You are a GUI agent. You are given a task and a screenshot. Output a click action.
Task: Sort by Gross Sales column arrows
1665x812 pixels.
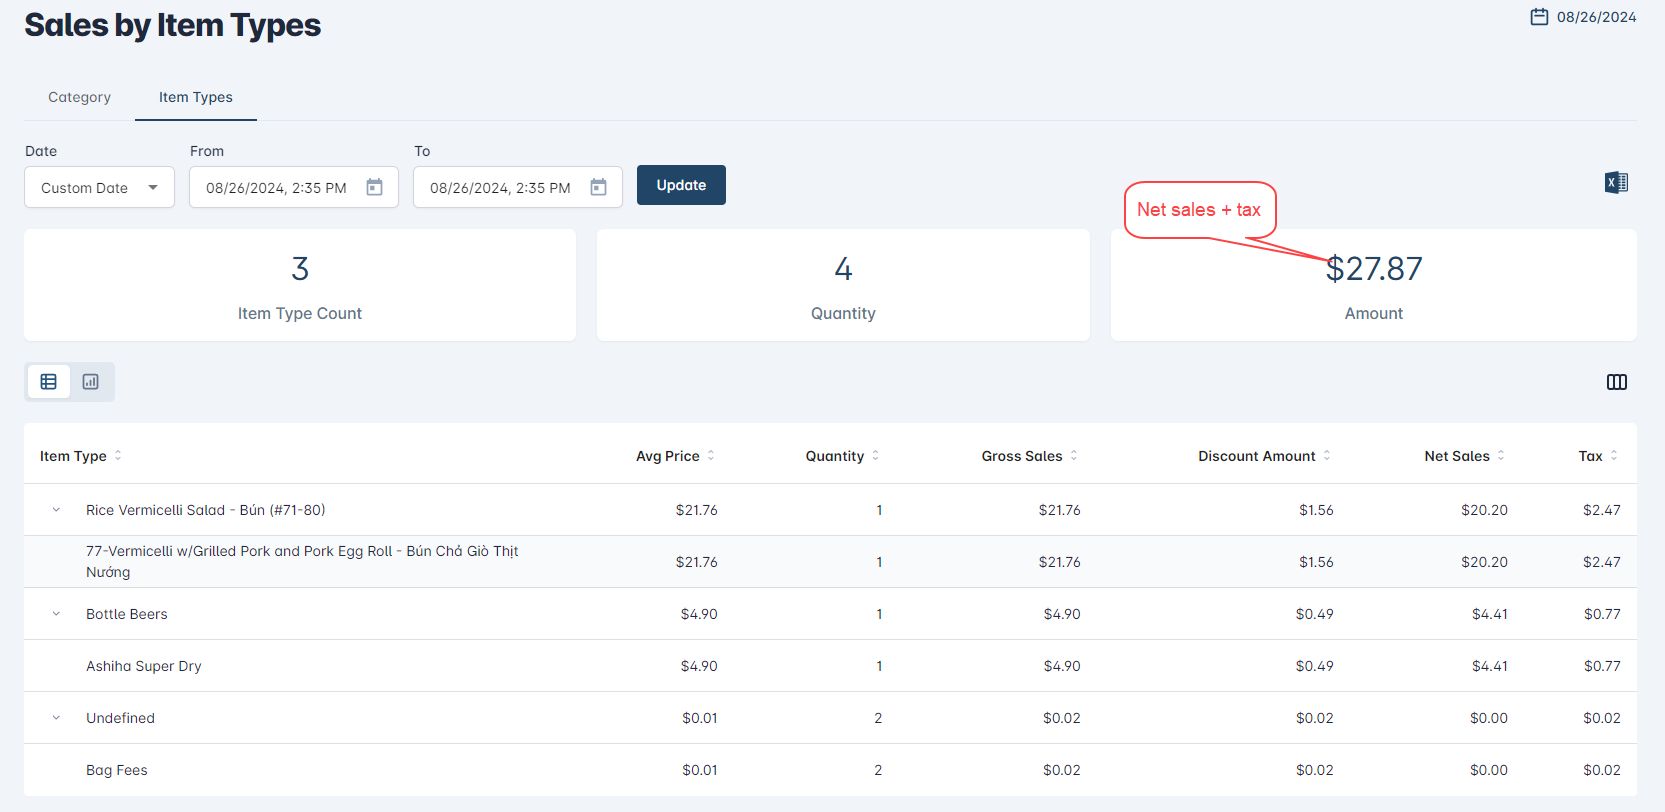point(1074,456)
